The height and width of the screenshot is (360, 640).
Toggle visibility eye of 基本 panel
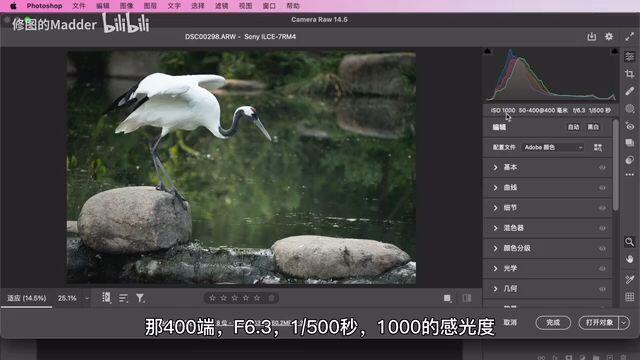click(602, 167)
